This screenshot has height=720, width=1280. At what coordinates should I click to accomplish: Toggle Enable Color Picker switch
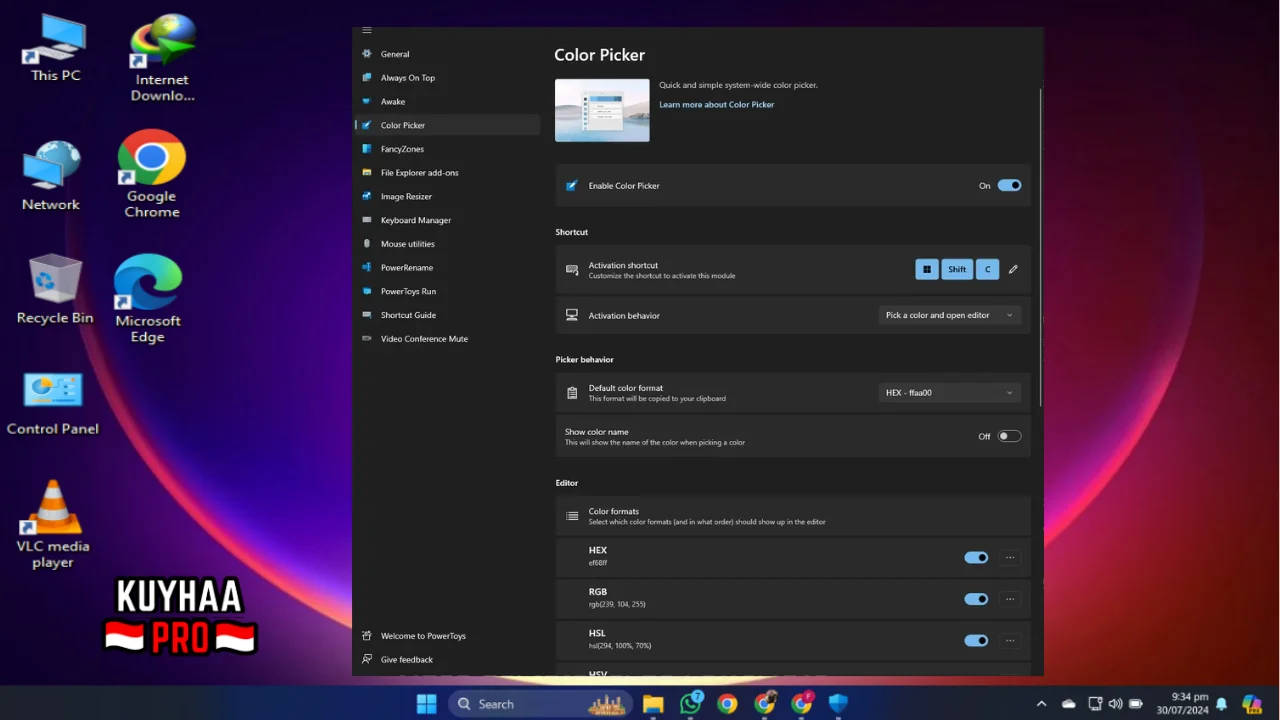(x=1009, y=185)
